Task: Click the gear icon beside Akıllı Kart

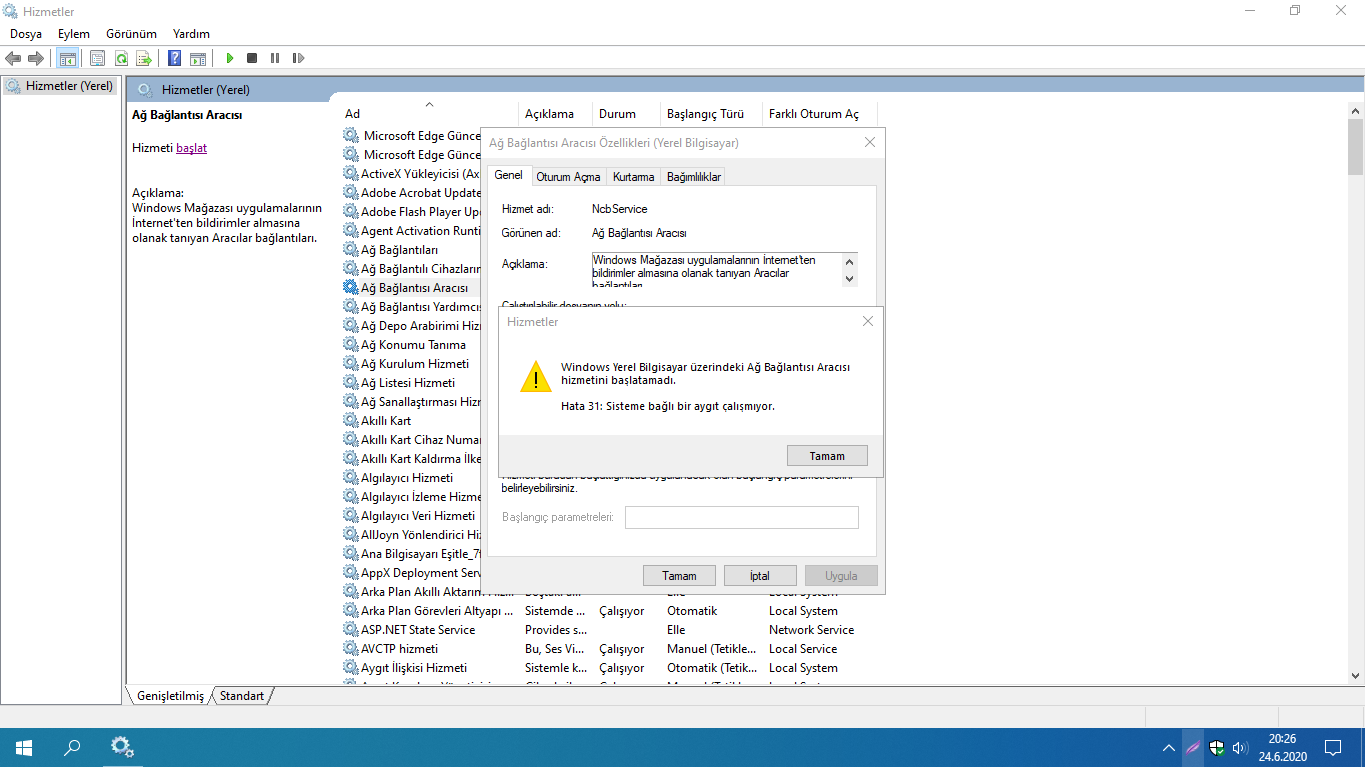Action: coord(351,420)
